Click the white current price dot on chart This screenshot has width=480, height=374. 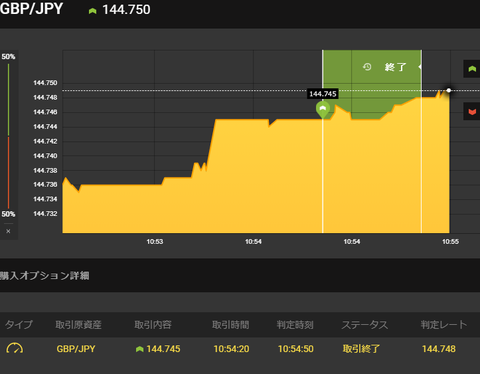click(x=449, y=90)
